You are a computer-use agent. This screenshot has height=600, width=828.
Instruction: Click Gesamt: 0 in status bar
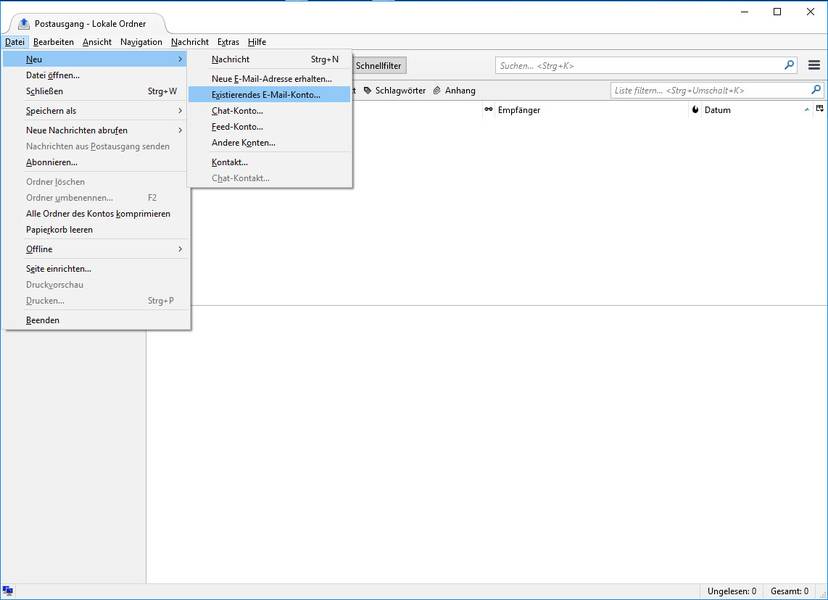(789, 591)
